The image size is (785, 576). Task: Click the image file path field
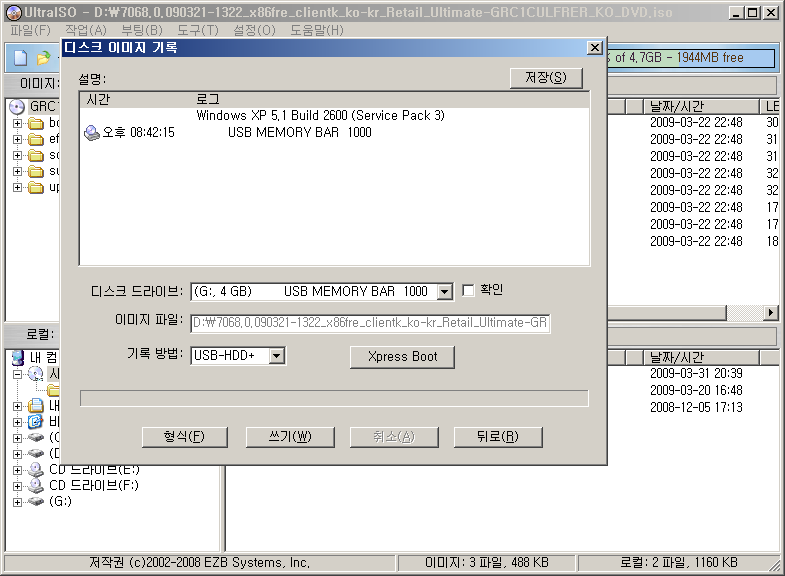(x=370, y=323)
